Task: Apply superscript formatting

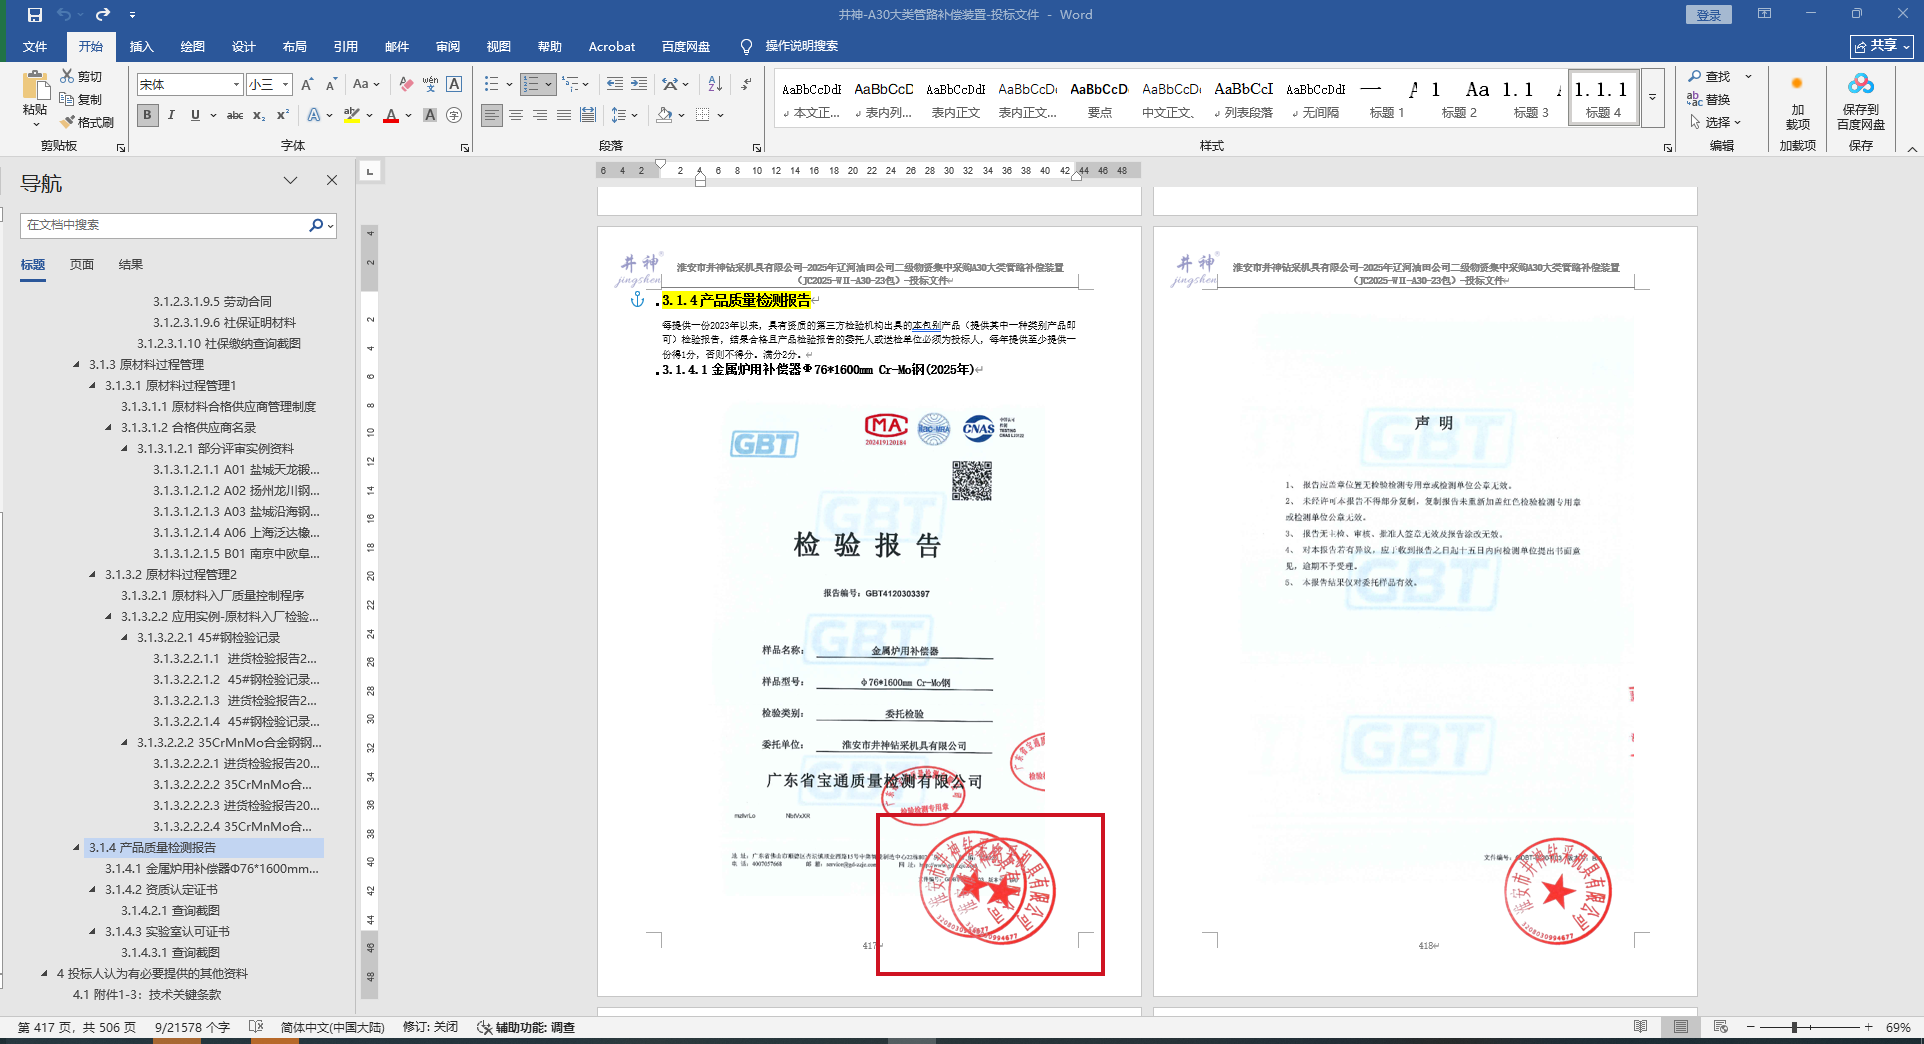Action: pos(283,115)
